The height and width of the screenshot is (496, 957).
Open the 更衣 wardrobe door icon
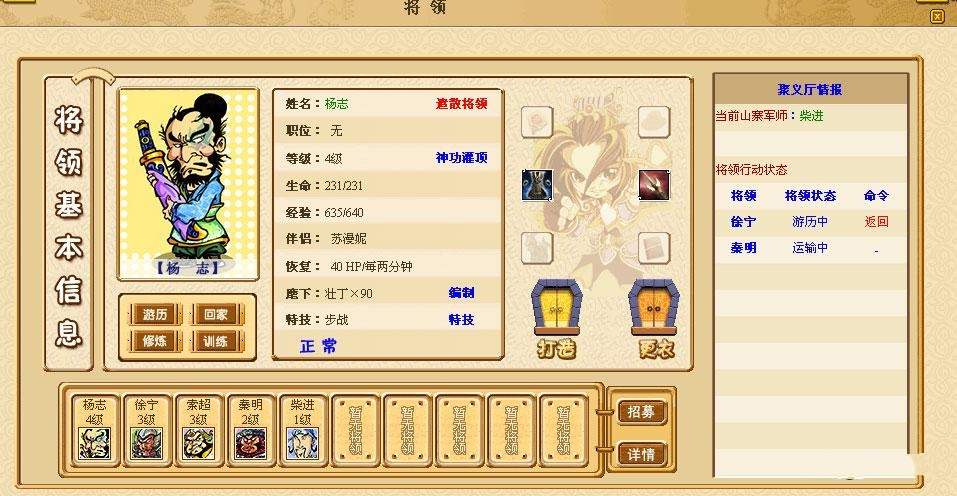654,318
